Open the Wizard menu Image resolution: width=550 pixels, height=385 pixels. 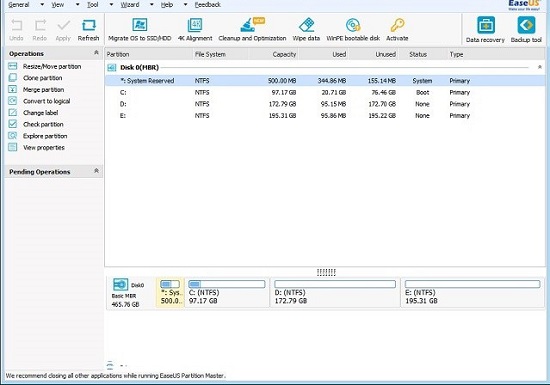click(130, 5)
